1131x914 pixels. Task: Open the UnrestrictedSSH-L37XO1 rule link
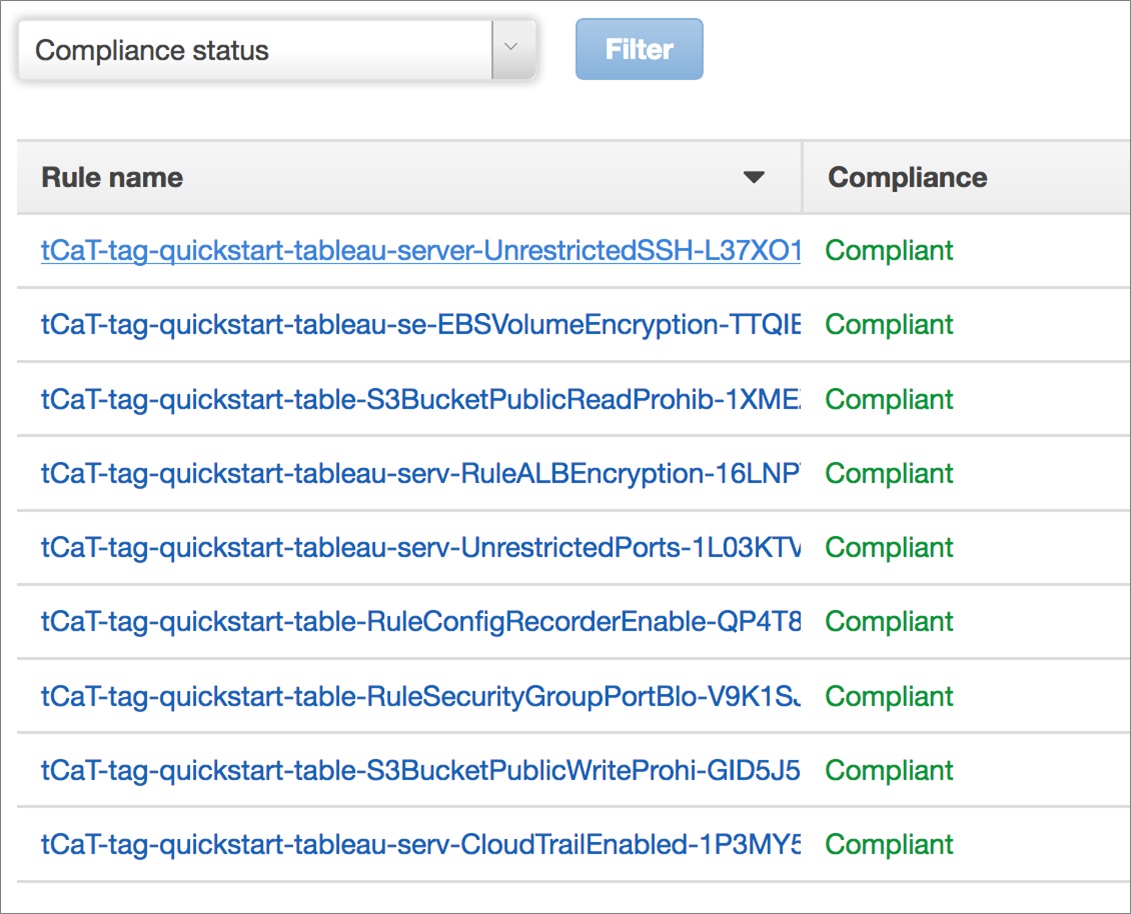pyautogui.click(x=421, y=250)
